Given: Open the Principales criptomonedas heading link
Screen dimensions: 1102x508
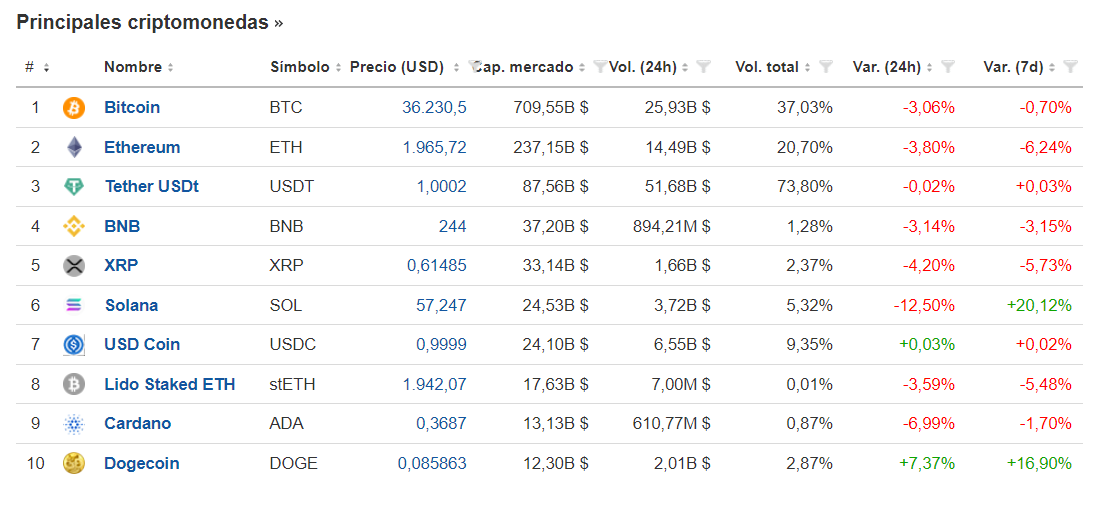Looking at the screenshot, I should [149, 22].
